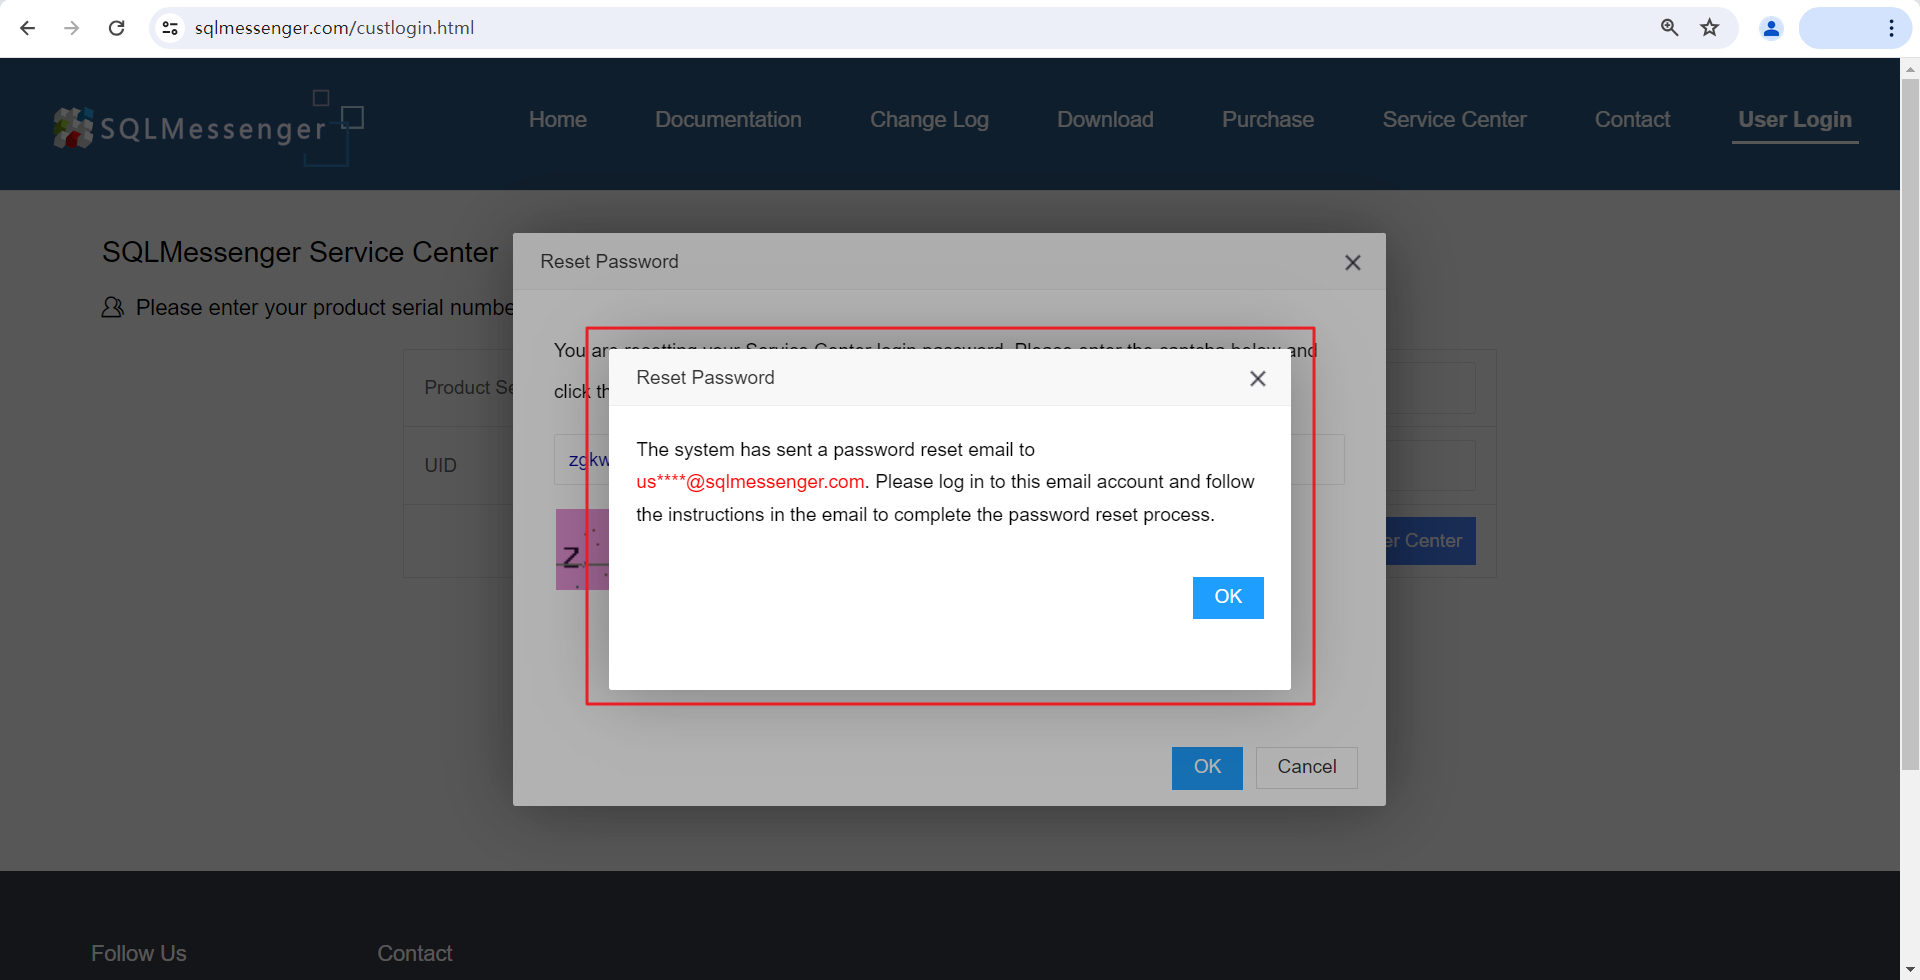1920x980 pixels.
Task: Click the masked email us****@sqlmessenger.com
Action: pyautogui.click(x=750, y=482)
